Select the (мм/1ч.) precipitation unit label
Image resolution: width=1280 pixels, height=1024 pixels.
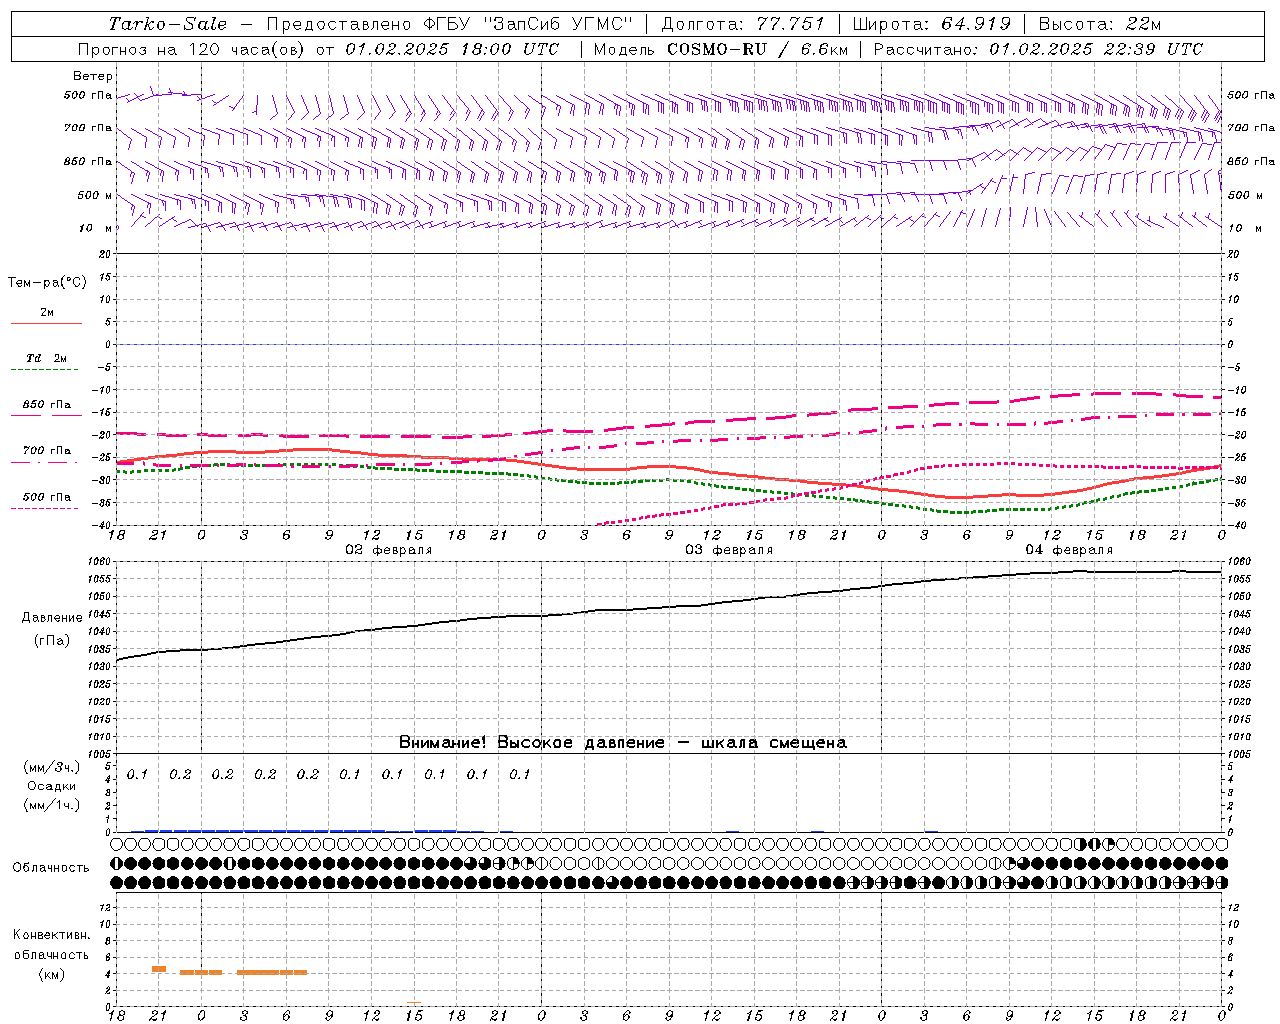pyautogui.click(x=52, y=805)
